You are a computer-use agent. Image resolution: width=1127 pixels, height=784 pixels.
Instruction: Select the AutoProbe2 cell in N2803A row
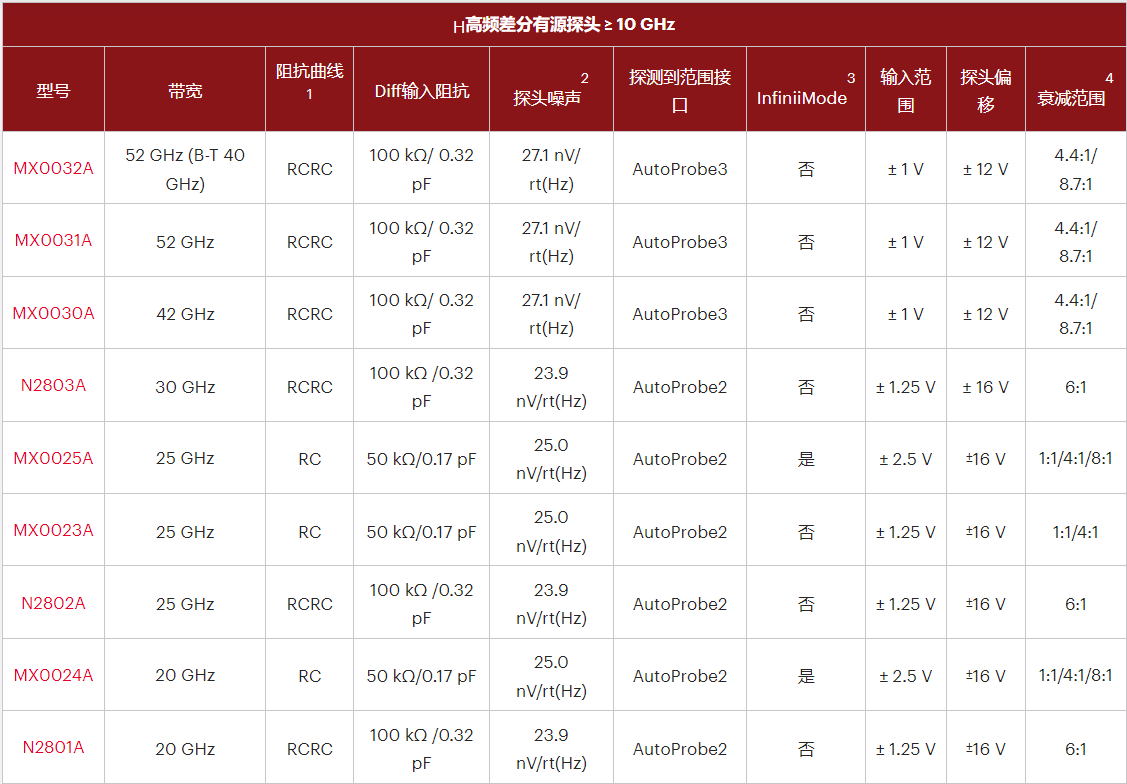680,387
